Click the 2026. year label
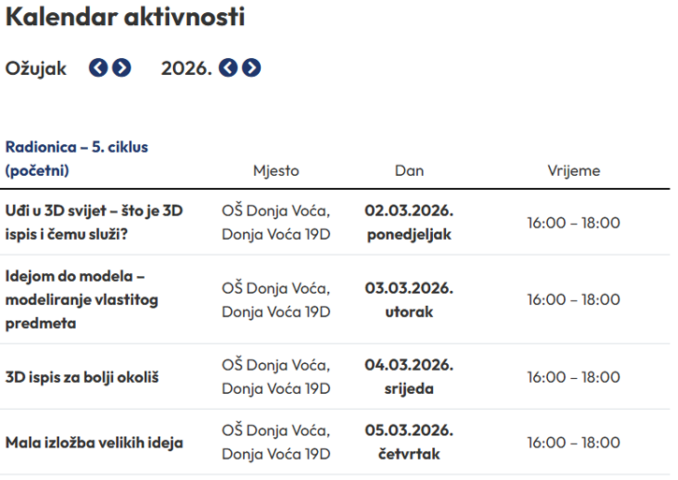678x480 pixels. 186,69
